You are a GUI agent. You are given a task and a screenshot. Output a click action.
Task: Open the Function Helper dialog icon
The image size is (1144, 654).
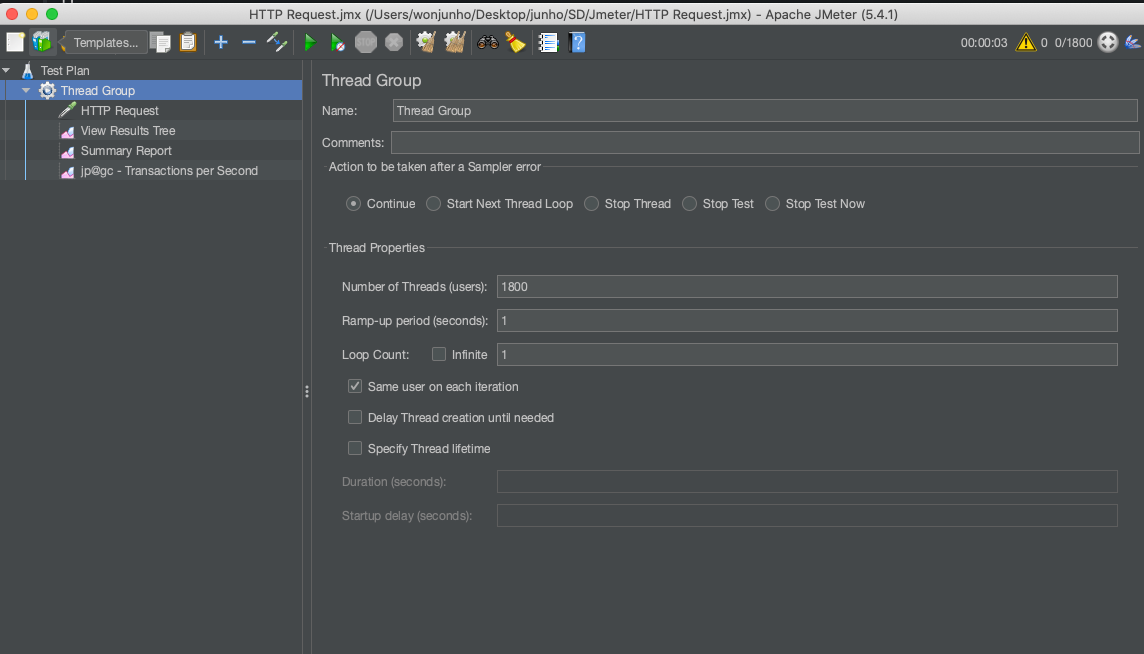tap(549, 42)
